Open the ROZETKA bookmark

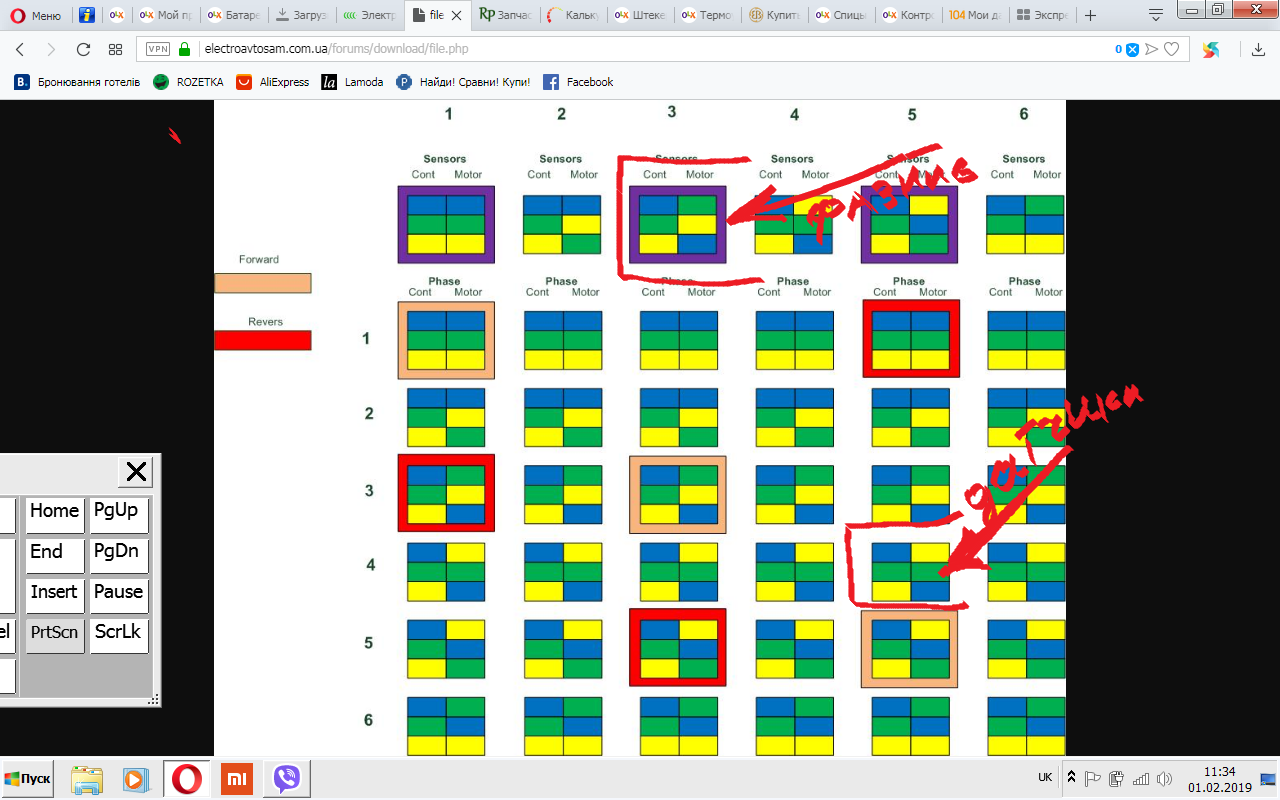click(188, 82)
